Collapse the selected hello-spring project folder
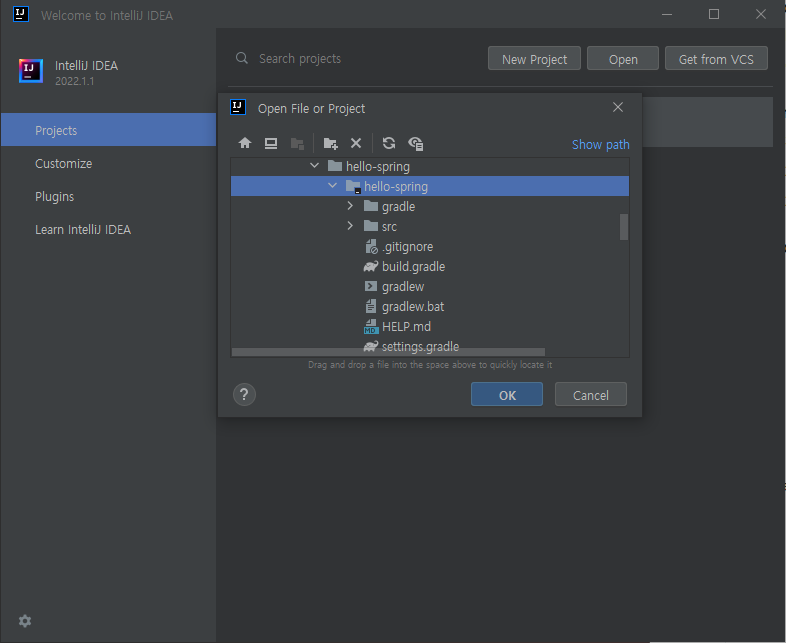786x643 pixels. 332,185
